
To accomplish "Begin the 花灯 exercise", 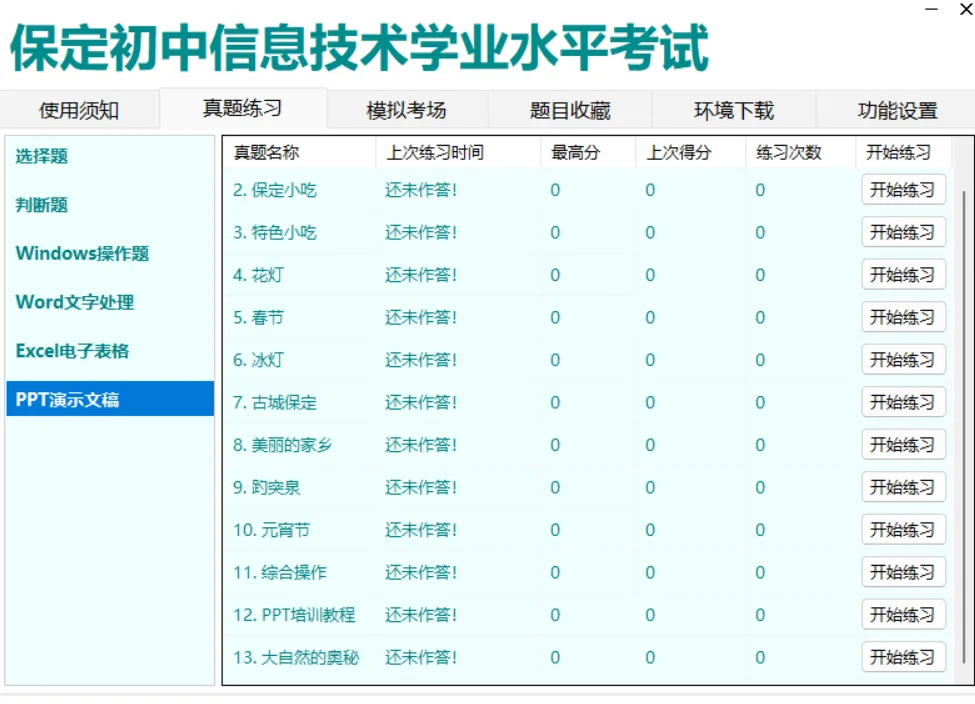I will point(903,274).
